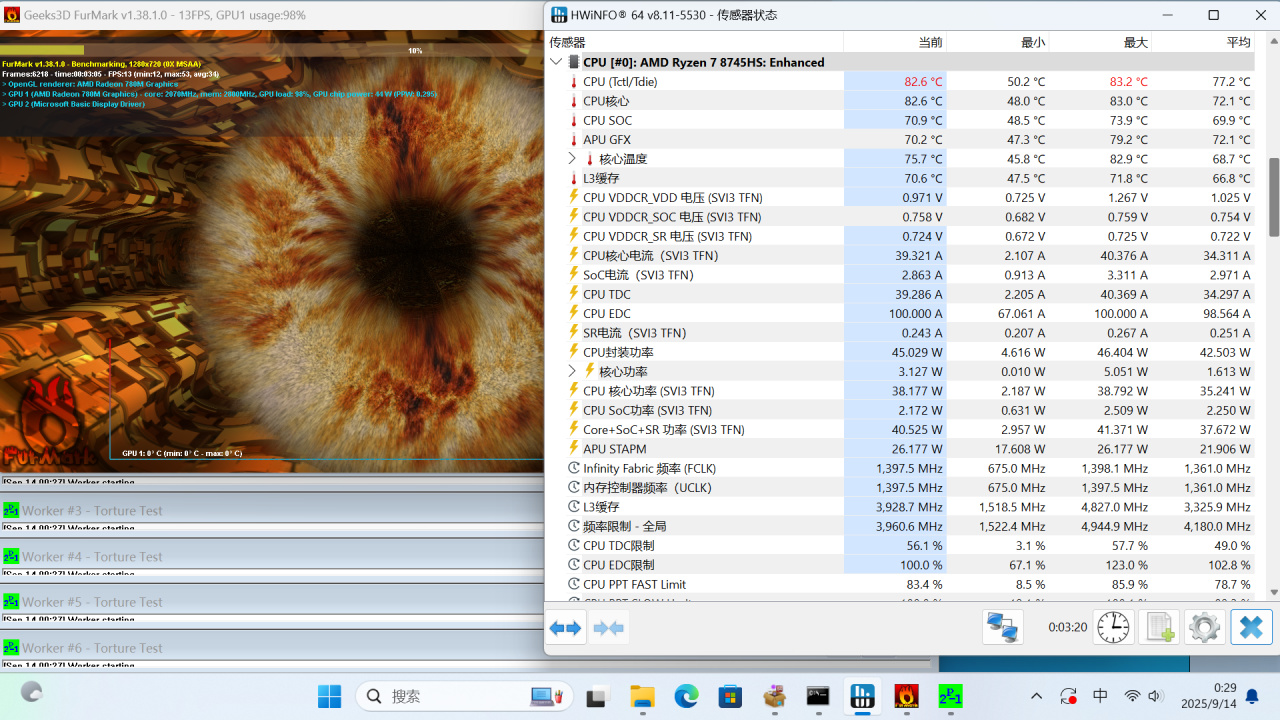Open the Windows Start menu
Screen dimensions: 1280x720
329,696
